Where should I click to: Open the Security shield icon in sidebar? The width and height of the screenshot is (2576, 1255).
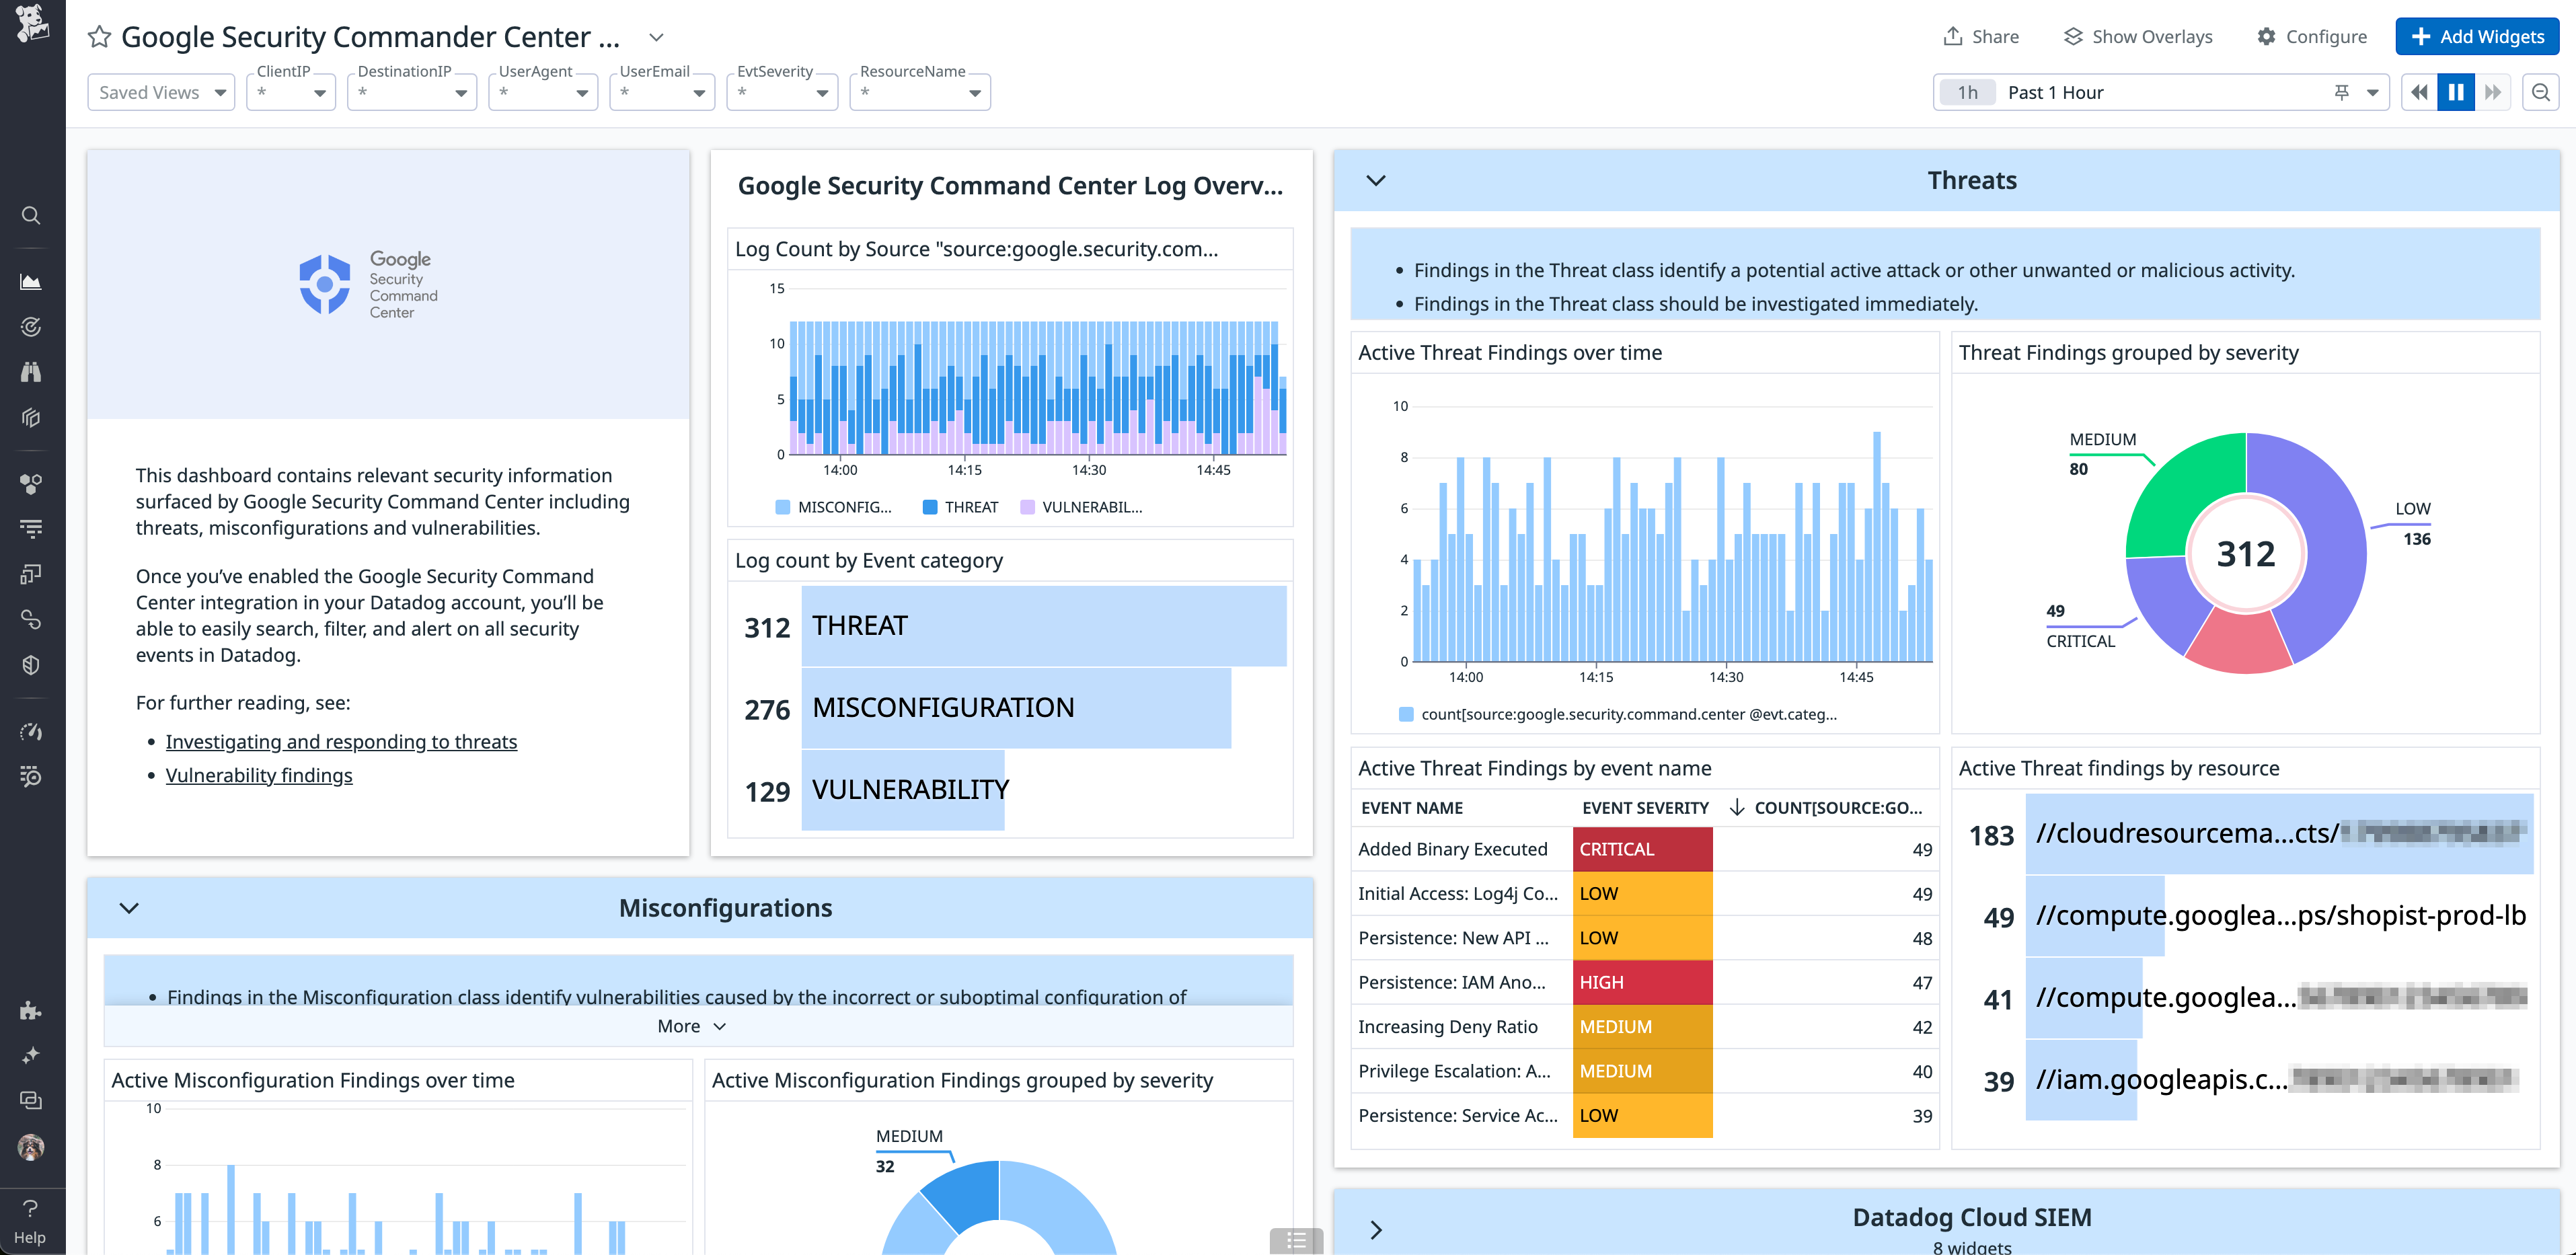tap(31, 665)
